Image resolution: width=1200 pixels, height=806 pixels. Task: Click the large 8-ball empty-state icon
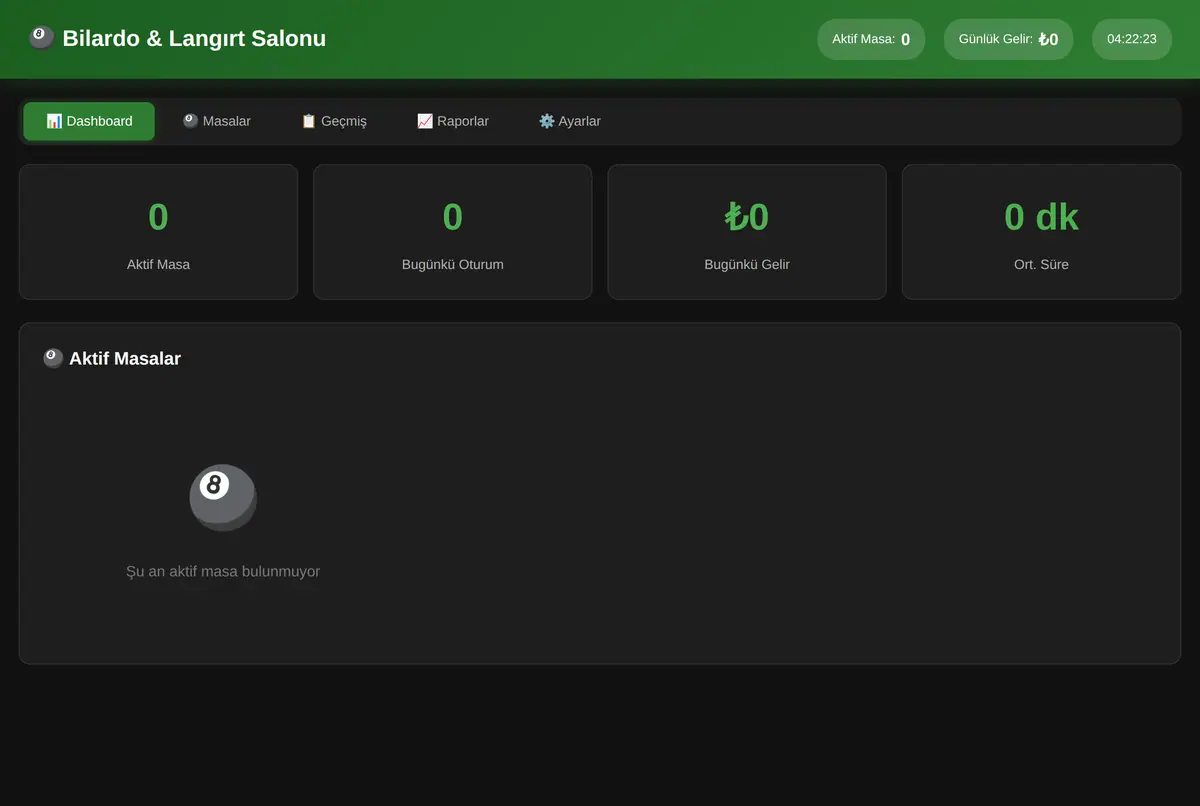click(223, 497)
